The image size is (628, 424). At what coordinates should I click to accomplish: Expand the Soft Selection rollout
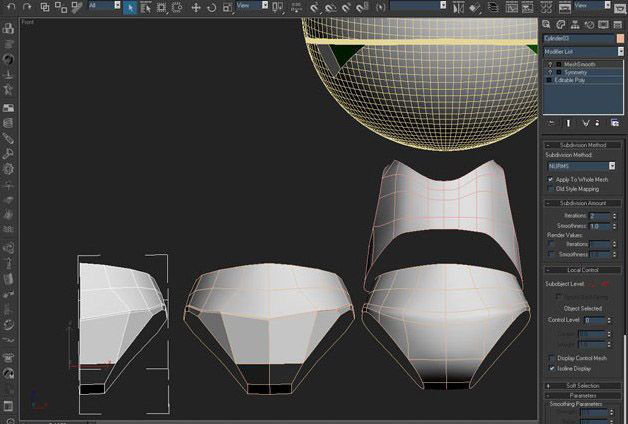[x=582, y=385]
